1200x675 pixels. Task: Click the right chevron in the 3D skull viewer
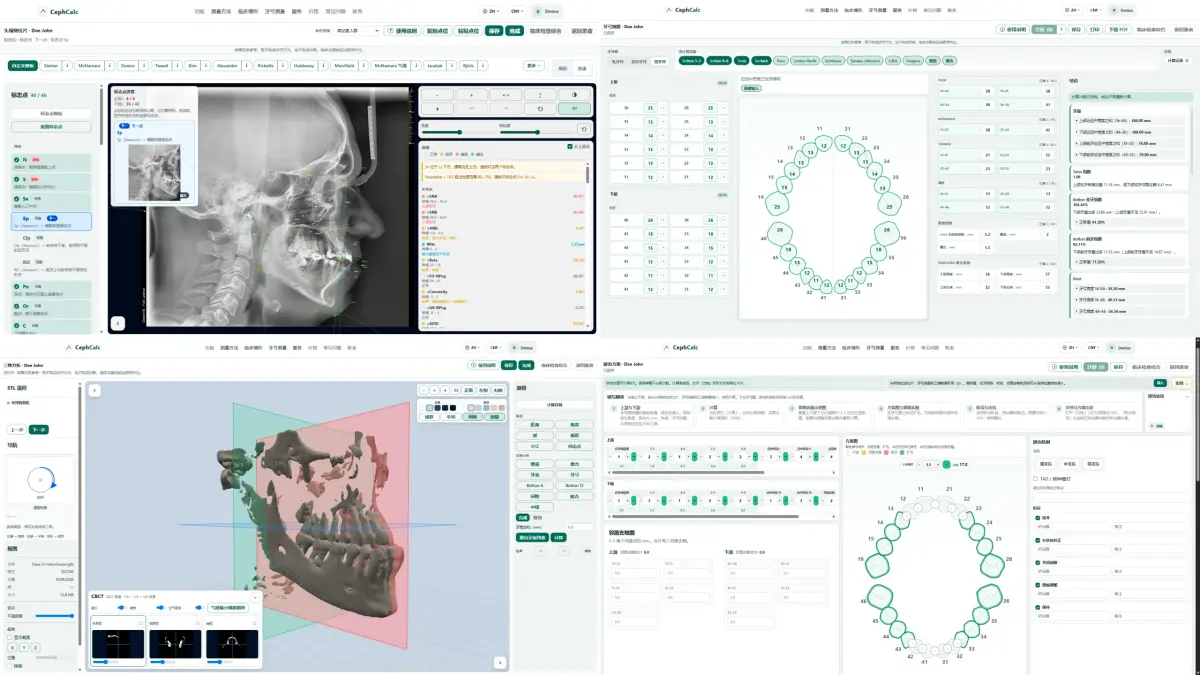click(499, 662)
